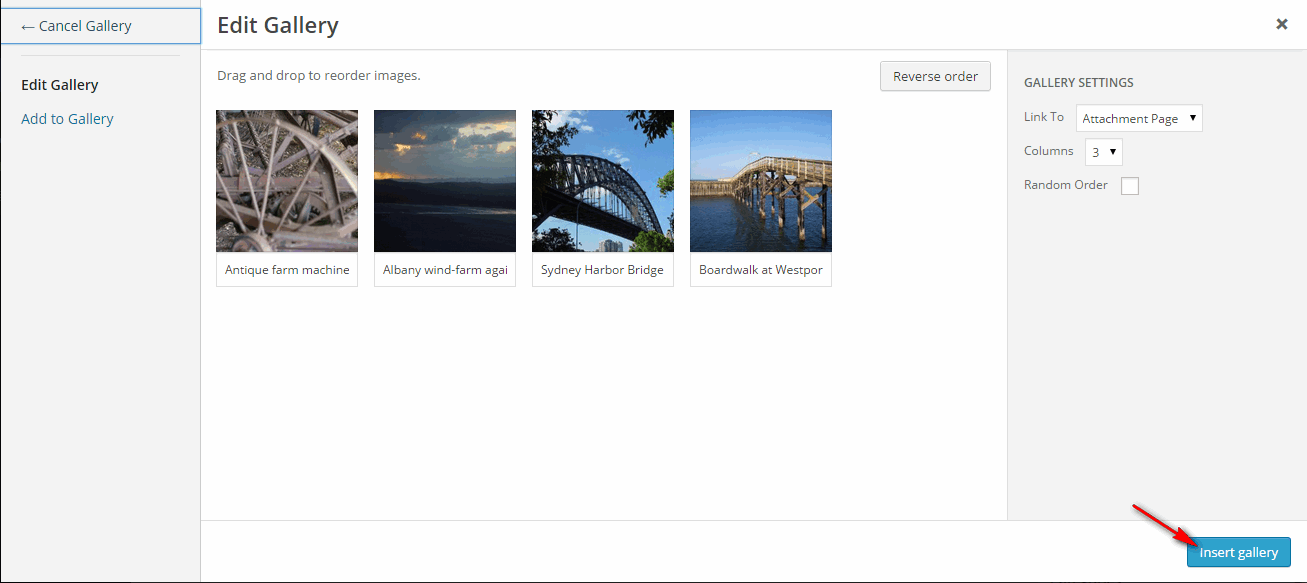The width and height of the screenshot is (1307, 583).
Task: Click the Albany wind-farm caption field
Action: [x=445, y=270]
